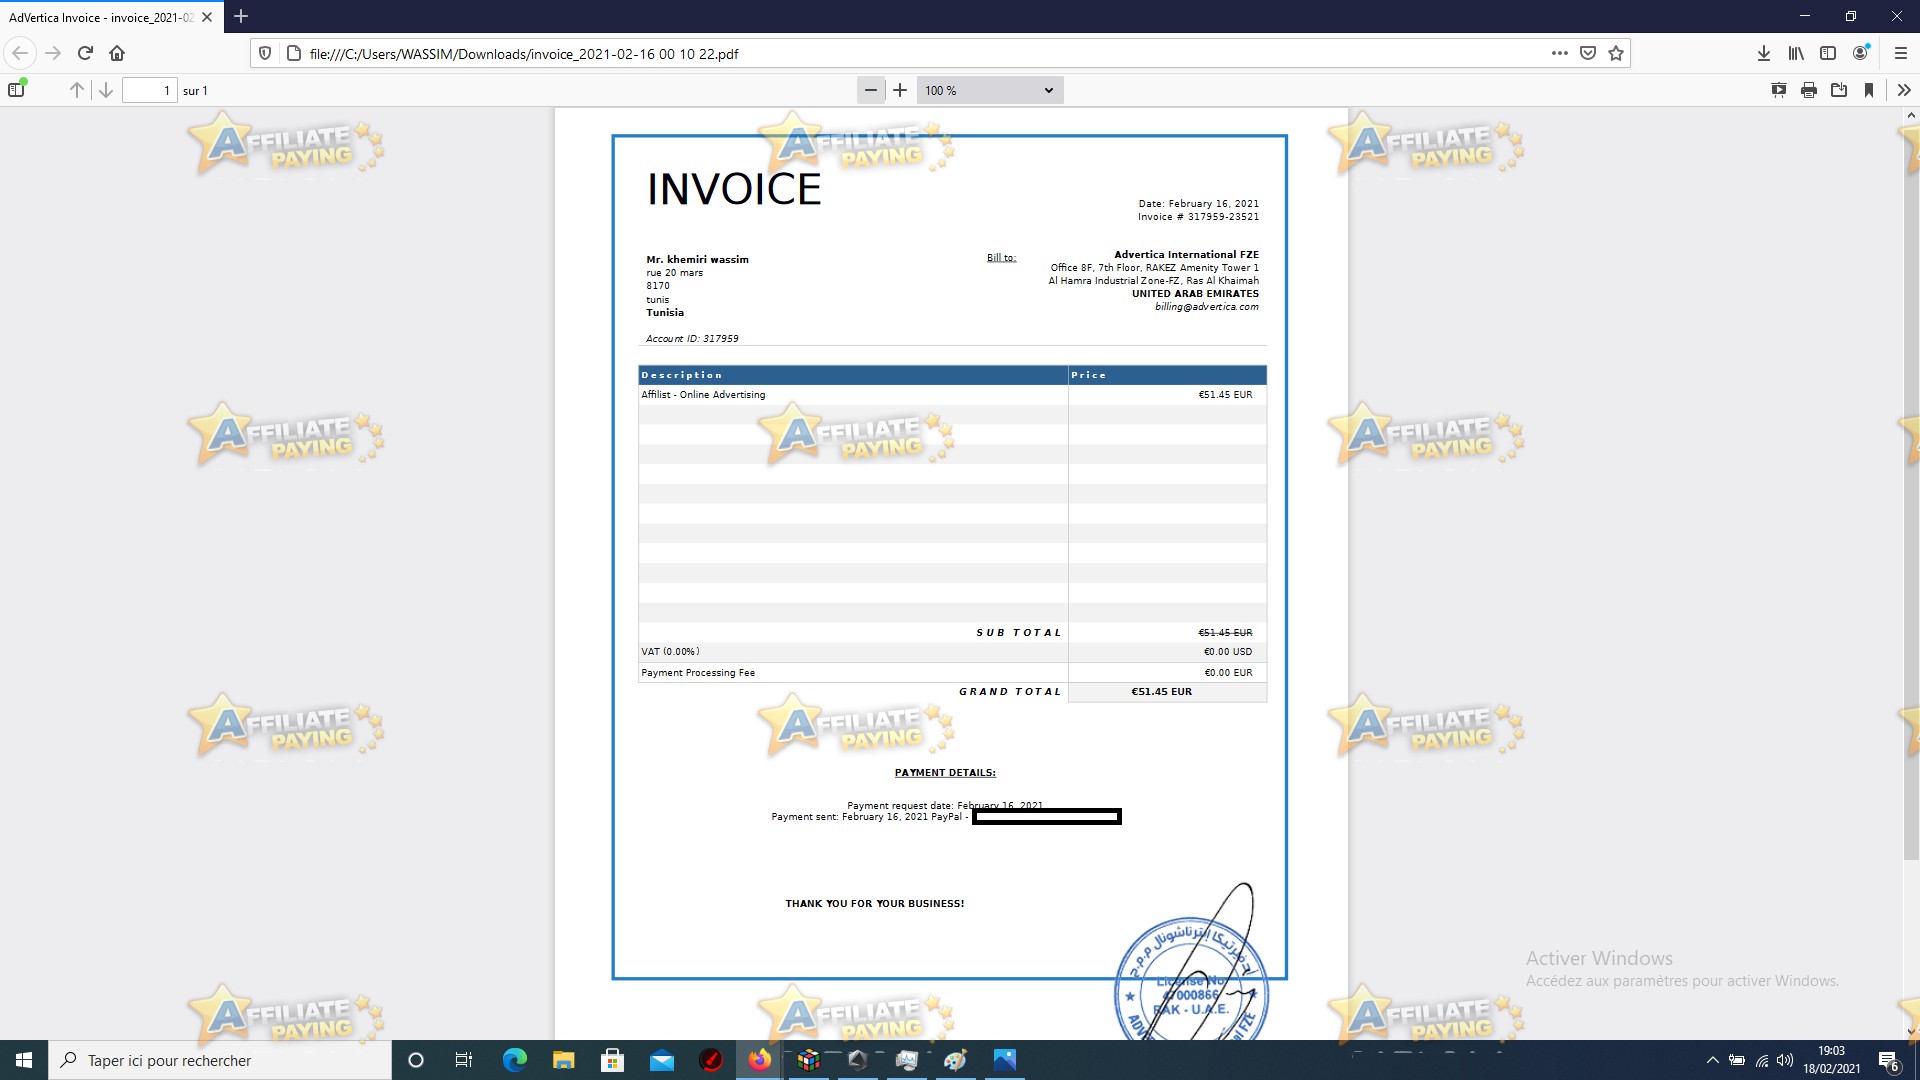
Task: Open the volume control in system tray
Action: [1785, 1060]
